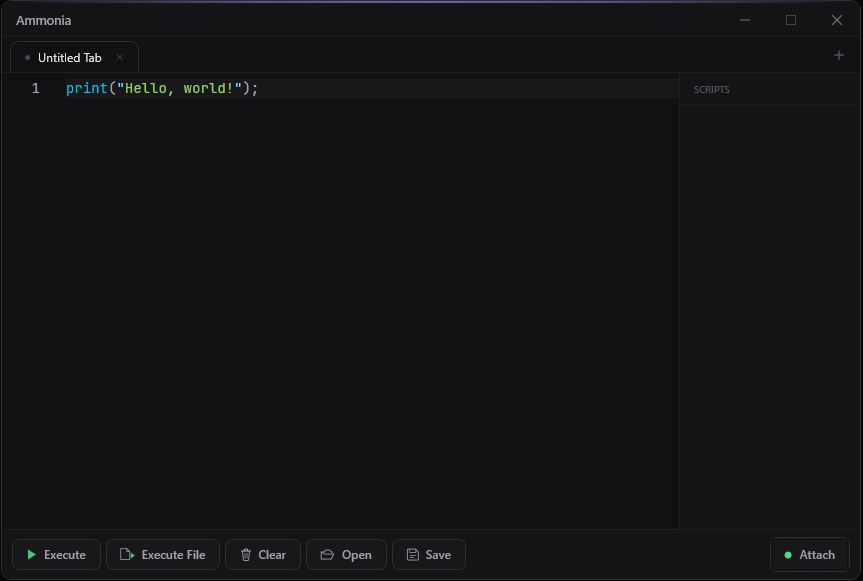Click the Execute File document icon
863x581 pixels.
click(x=127, y=555)
